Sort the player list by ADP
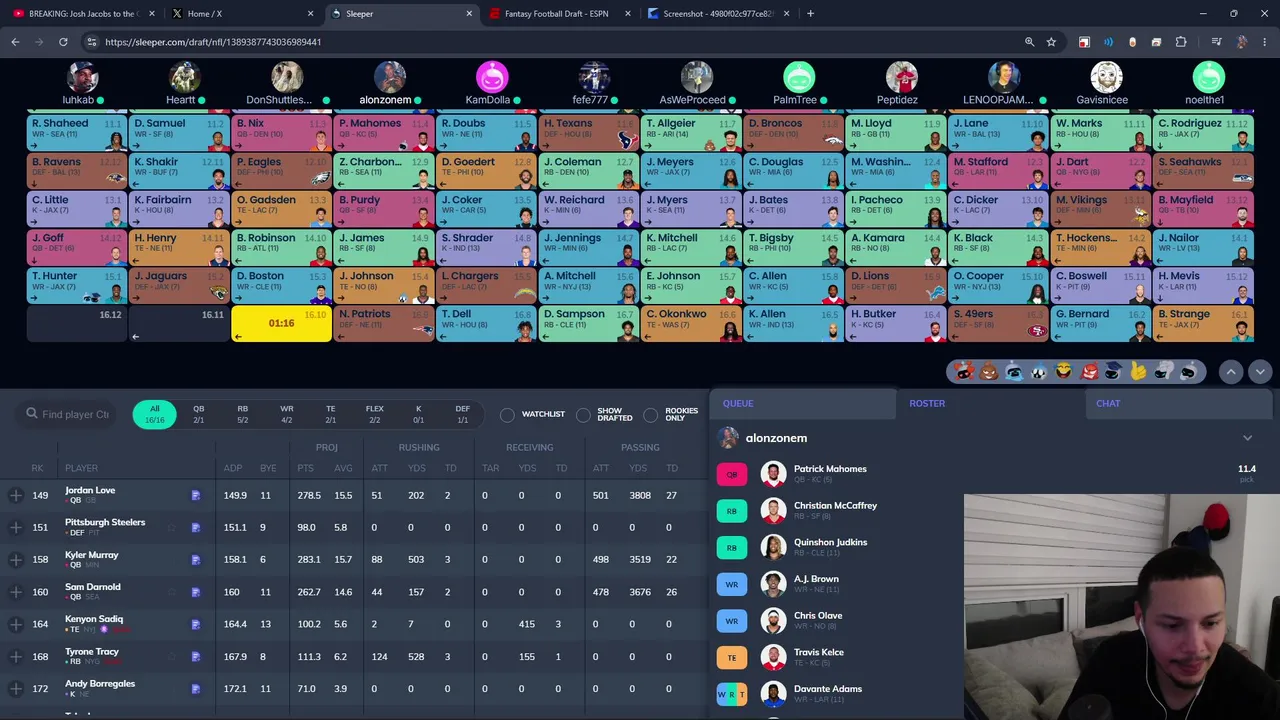 [x=232, y=468]
